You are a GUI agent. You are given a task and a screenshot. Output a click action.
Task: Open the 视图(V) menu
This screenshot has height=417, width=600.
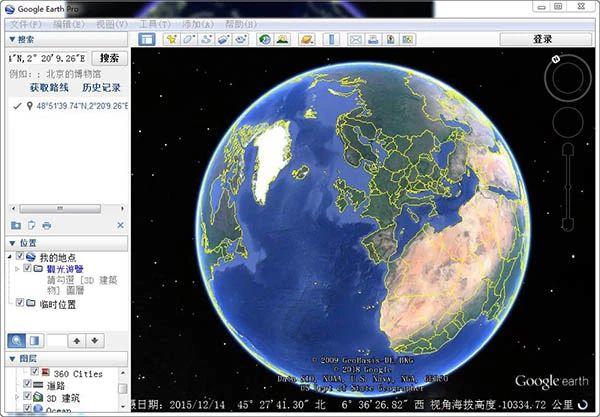point(112,24)
